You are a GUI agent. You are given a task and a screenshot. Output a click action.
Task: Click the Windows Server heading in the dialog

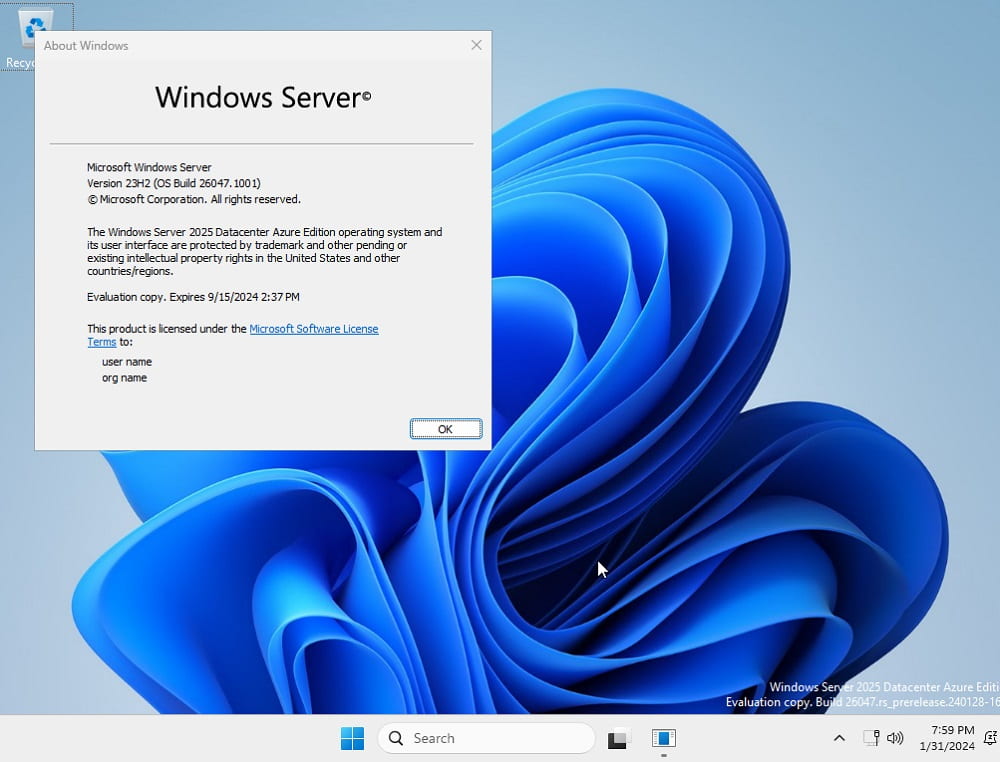tap(262, 97)
